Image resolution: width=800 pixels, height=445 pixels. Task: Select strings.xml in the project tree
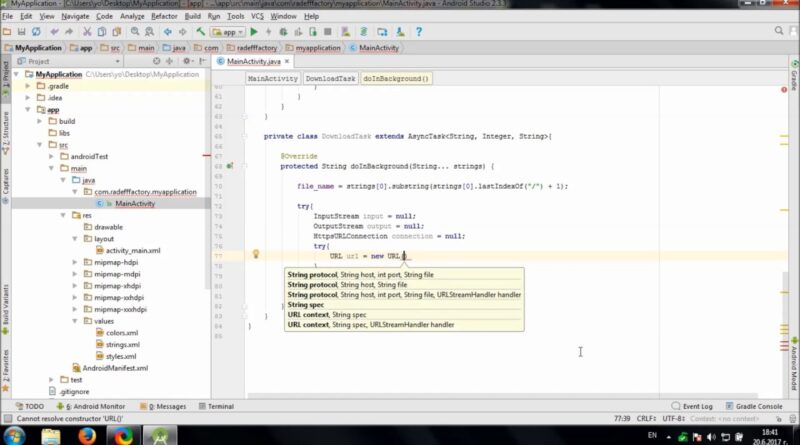coord(122,344)
